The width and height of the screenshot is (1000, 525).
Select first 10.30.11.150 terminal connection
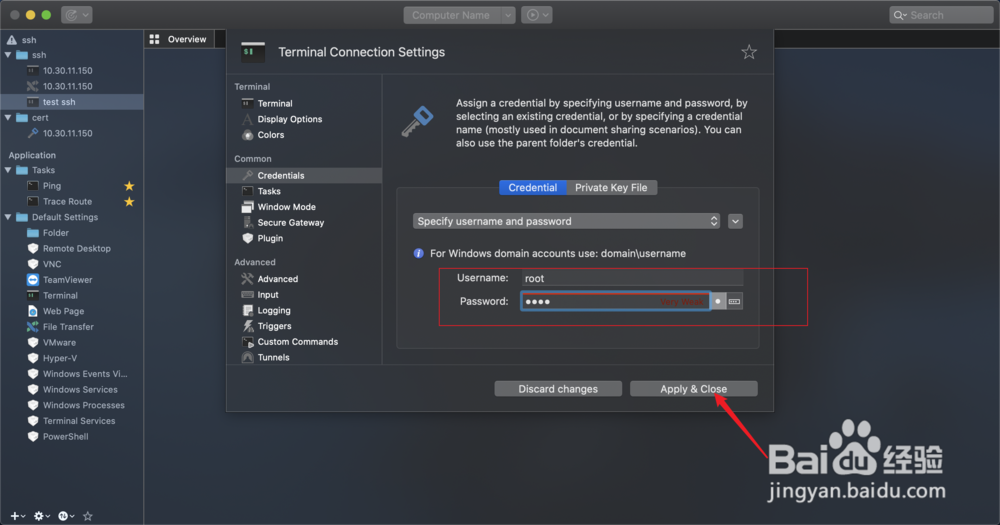pyautogui.click(x=68, y=71)
